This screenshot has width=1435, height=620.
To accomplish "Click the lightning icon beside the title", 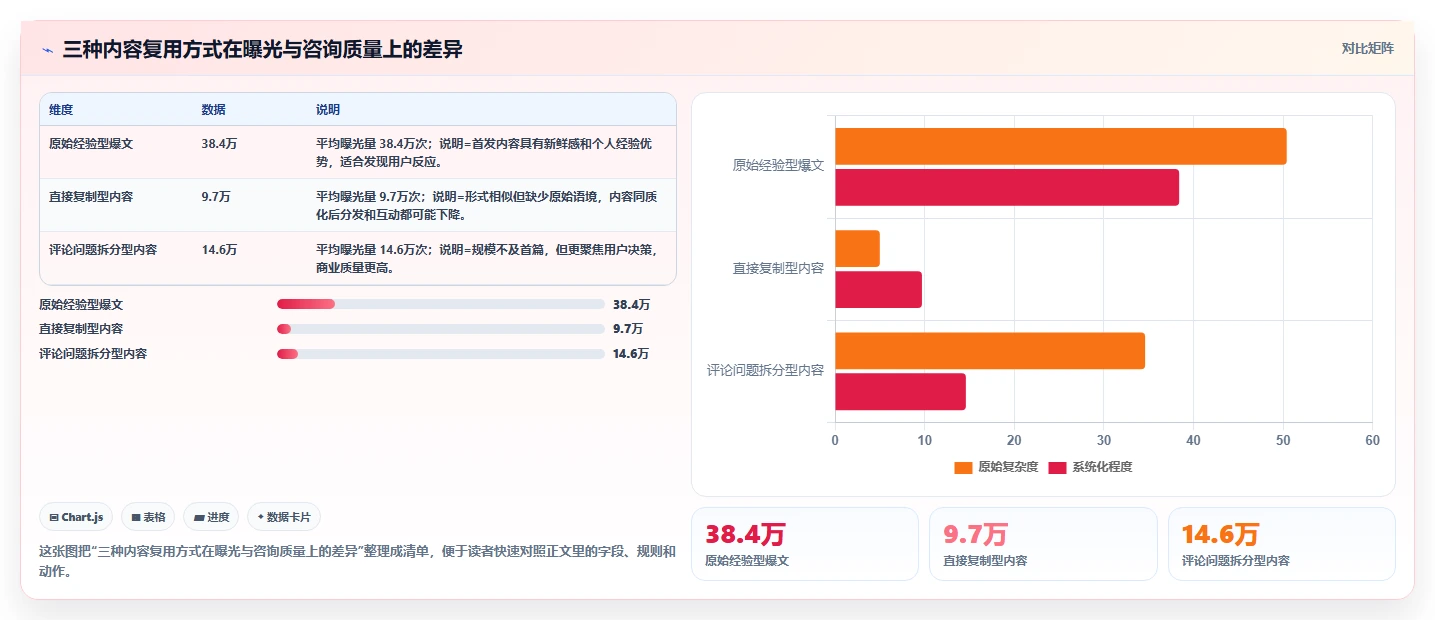I will tap(47, 50).
